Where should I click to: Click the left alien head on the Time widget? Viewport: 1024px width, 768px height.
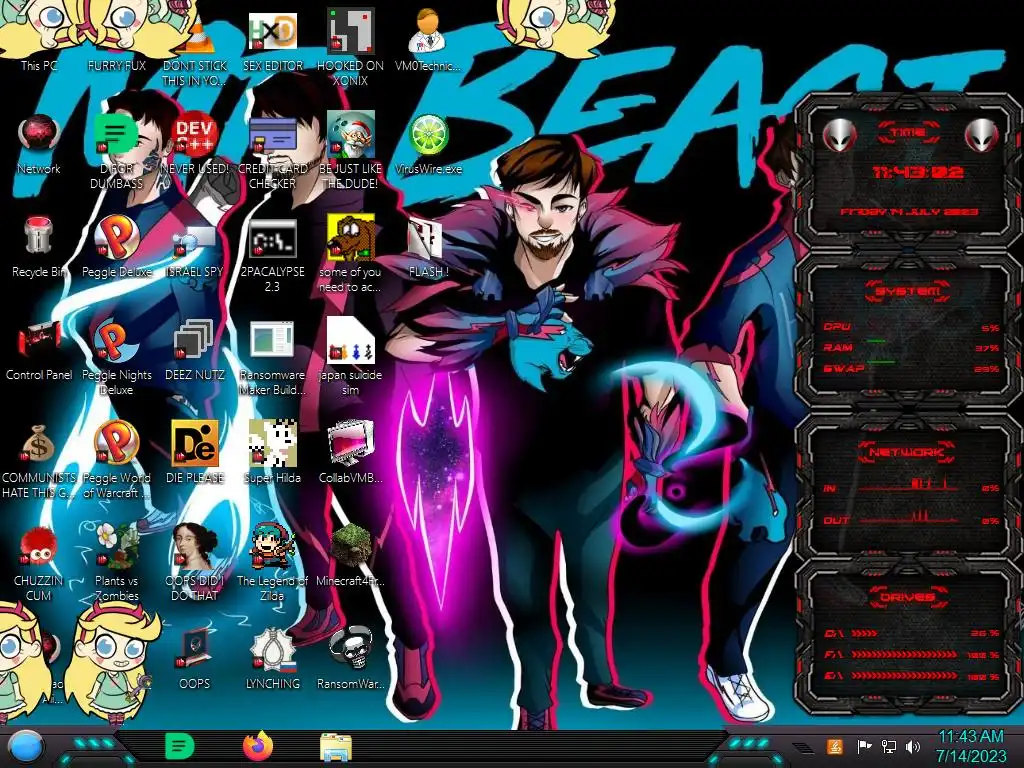[839, 135]
